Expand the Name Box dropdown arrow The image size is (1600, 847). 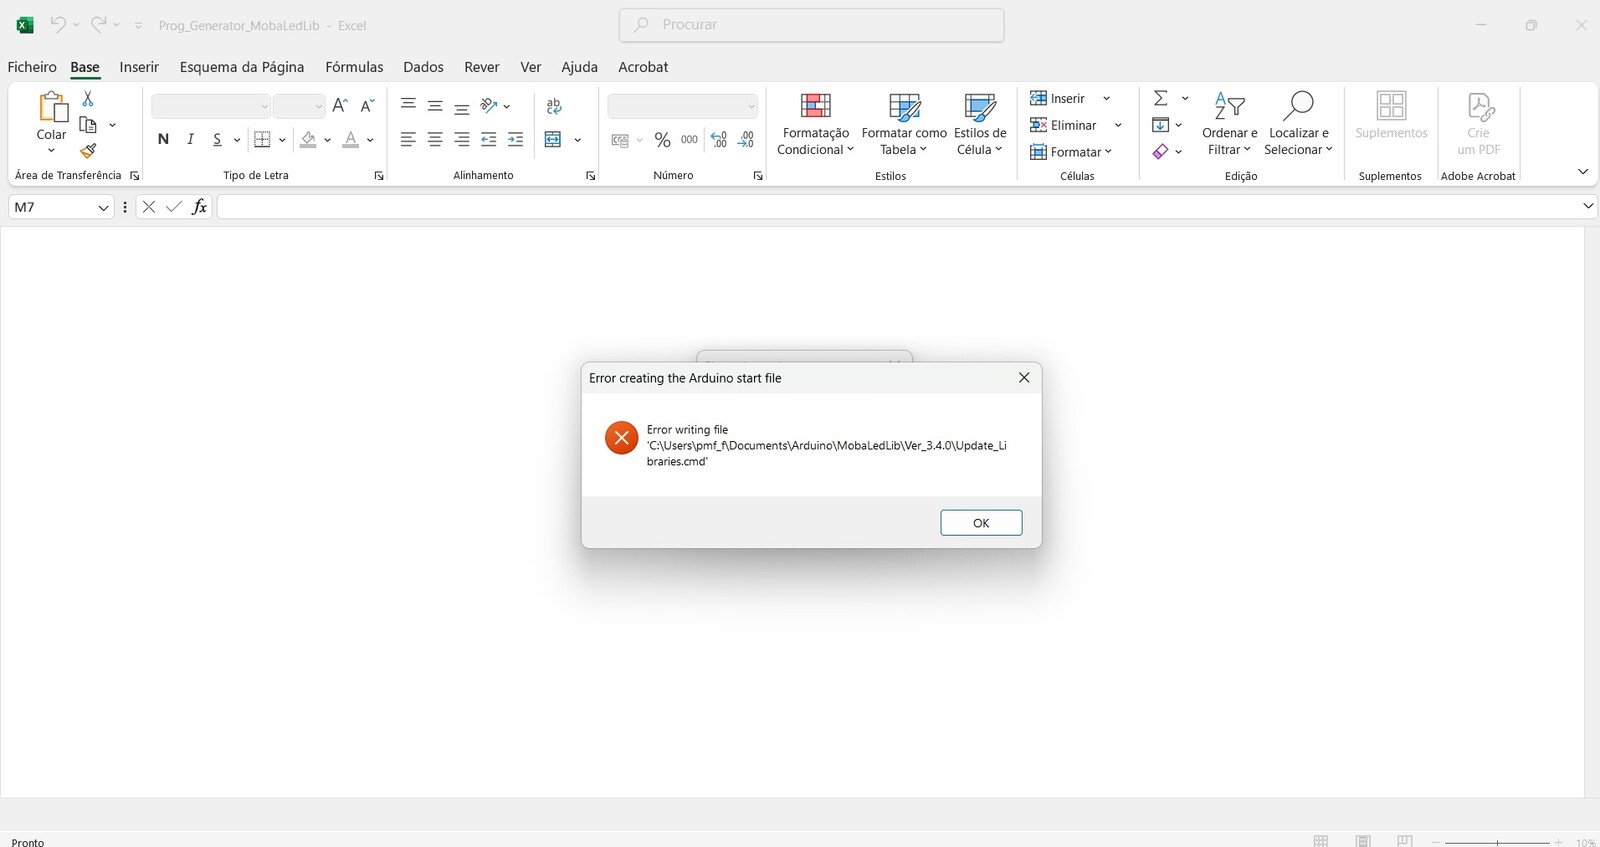click(x=103, y=207)
